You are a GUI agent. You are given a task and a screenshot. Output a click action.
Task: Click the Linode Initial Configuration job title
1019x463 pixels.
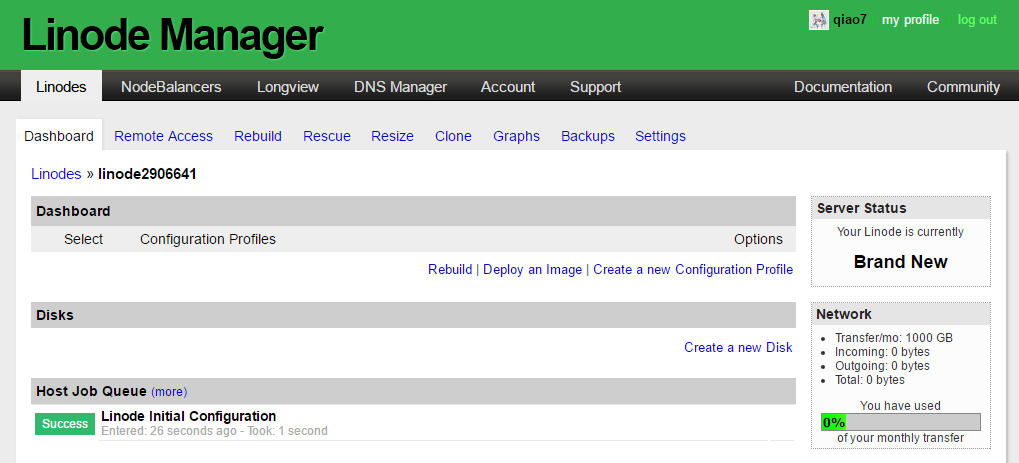point(189,416)
